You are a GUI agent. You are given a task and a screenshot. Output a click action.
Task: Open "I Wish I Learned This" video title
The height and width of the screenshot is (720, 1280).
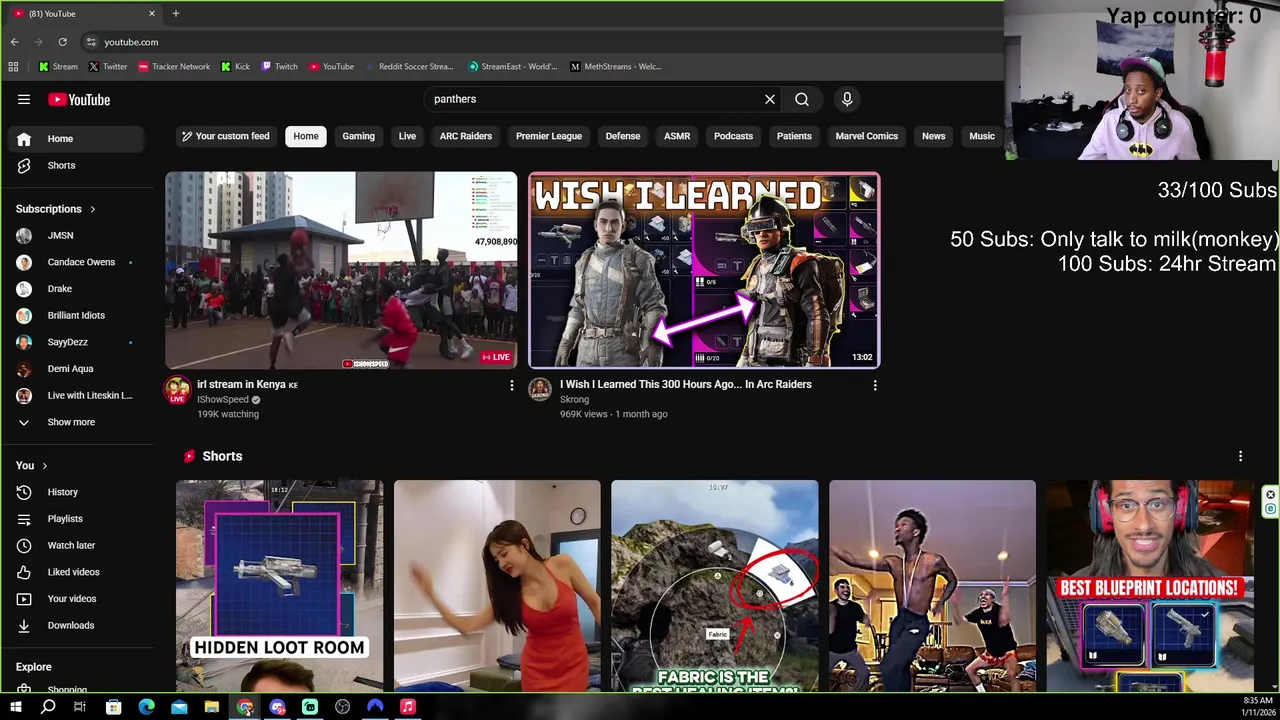[x=685, y=384]
